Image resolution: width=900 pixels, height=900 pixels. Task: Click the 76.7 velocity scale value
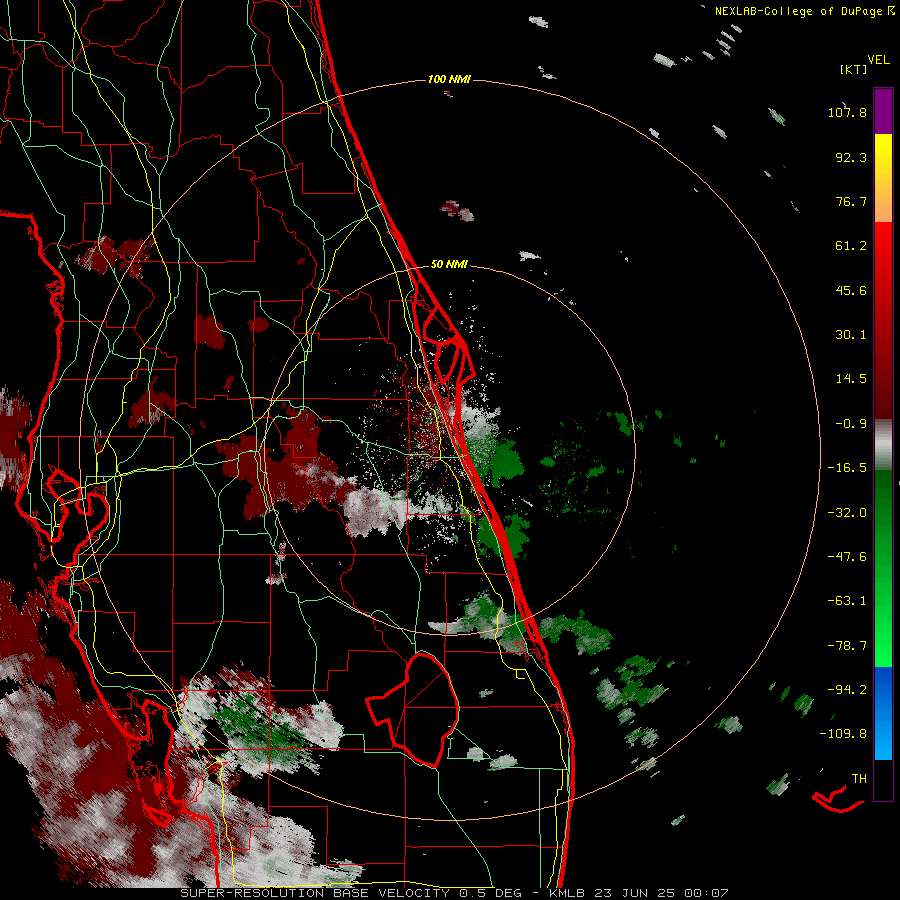tap(851, 201)
